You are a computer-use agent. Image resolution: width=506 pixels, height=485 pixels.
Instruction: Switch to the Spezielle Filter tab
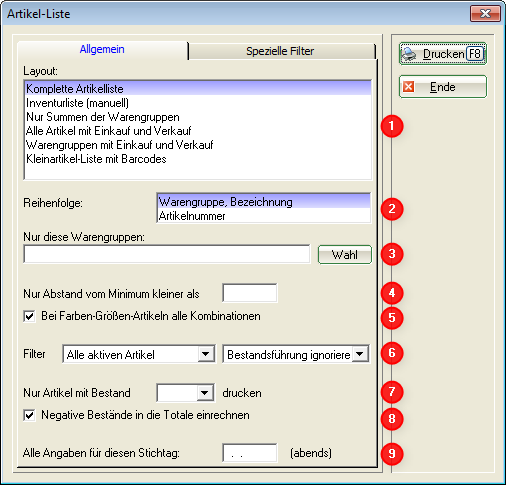pyautogui.click(x=280, y=51)
